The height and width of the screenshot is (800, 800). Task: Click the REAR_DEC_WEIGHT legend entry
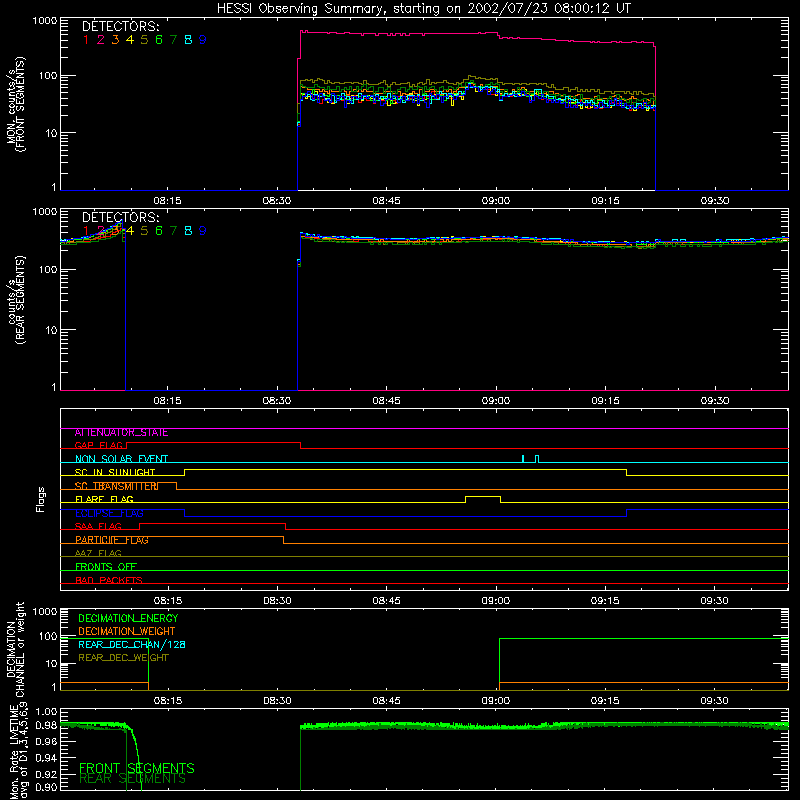pos(123,658)
